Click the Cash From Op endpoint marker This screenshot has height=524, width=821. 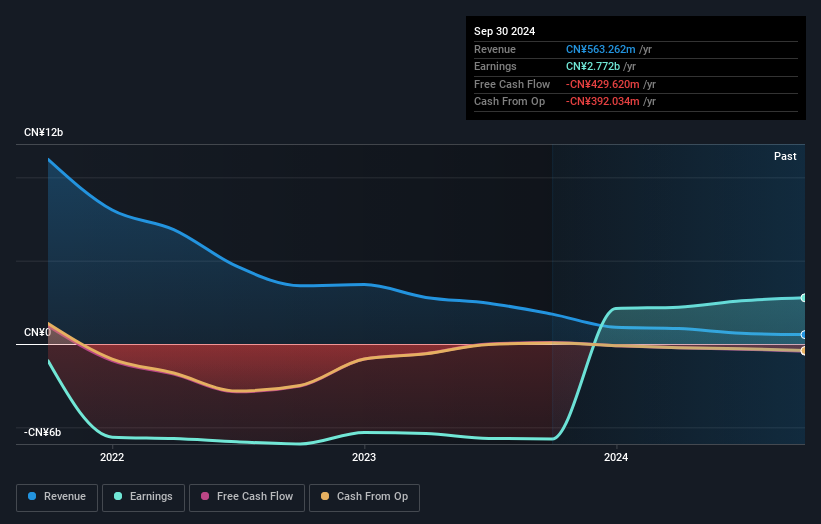click(x=804, y=351)
